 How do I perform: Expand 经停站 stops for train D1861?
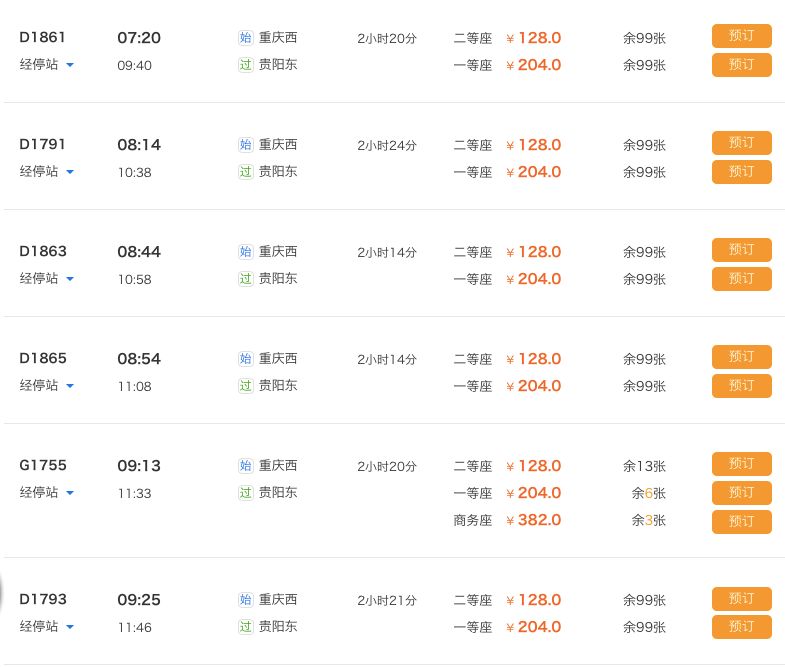pyautogui.click(x=47, y=65)
